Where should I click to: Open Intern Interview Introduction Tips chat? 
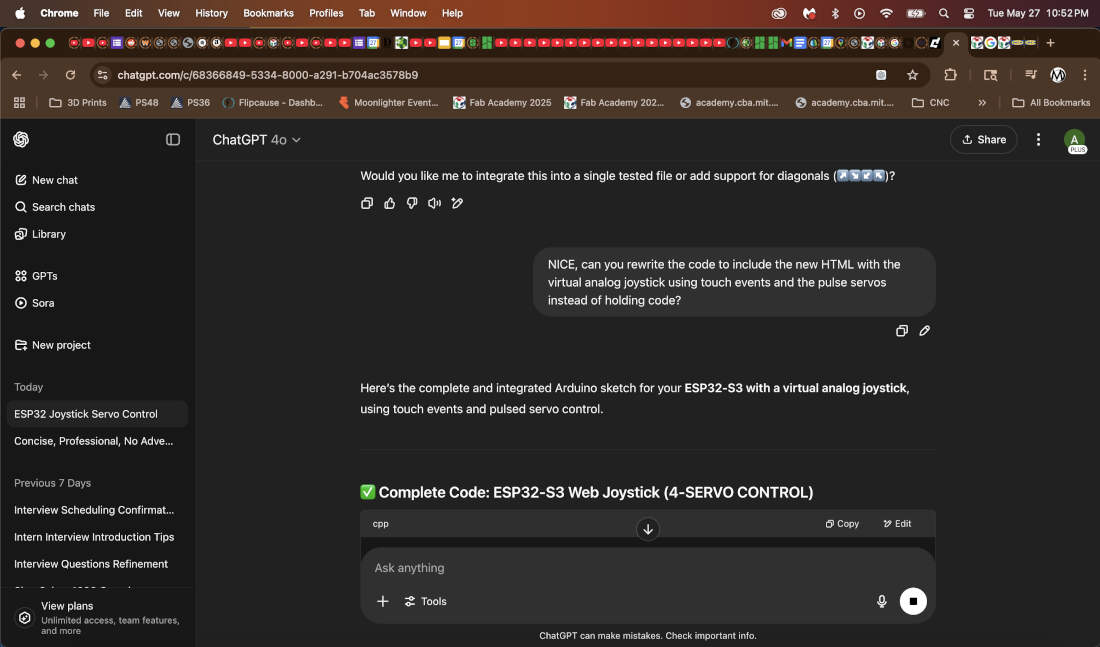click(x=98, y=537)
